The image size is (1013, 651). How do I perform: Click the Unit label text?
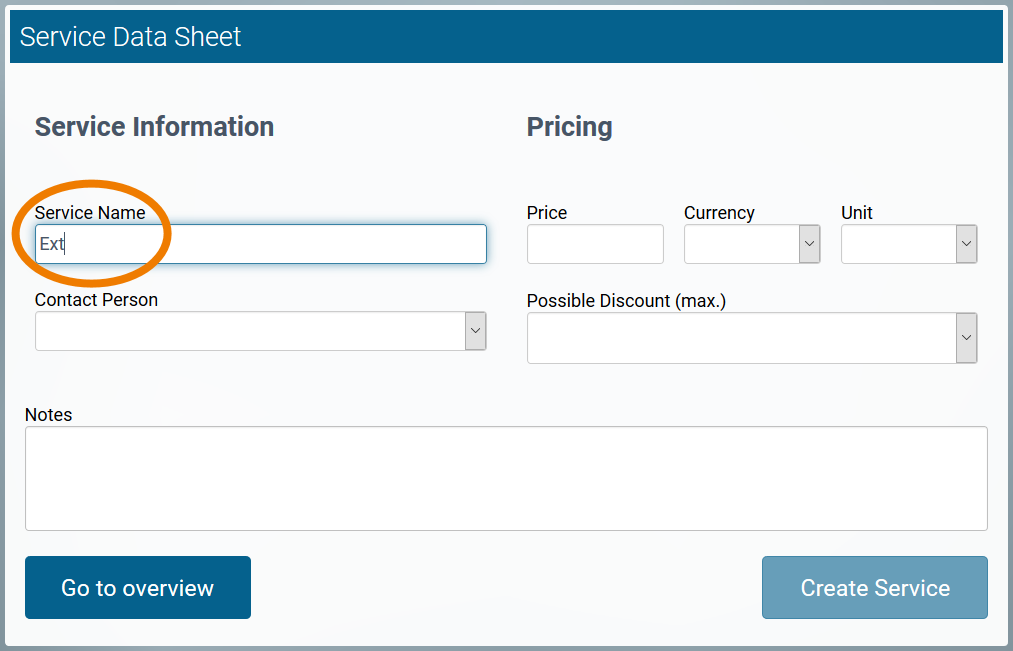[x=857, y=213]
